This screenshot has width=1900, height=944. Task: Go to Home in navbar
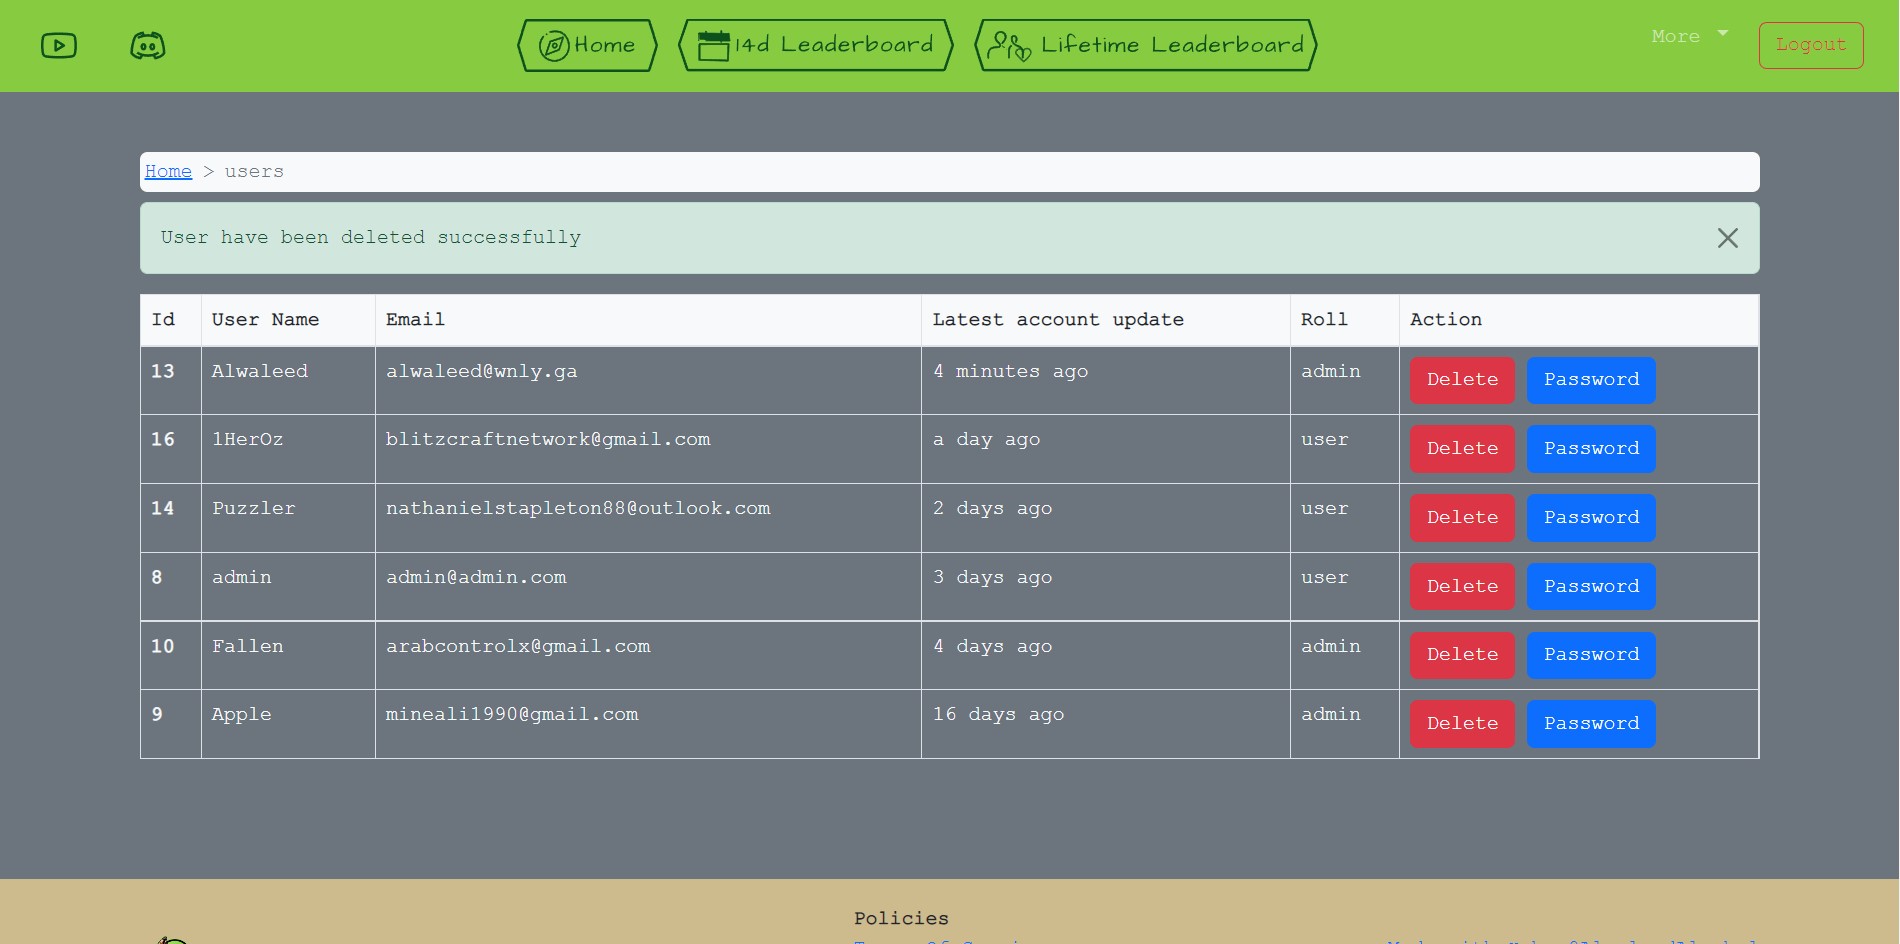click(587, 45)
